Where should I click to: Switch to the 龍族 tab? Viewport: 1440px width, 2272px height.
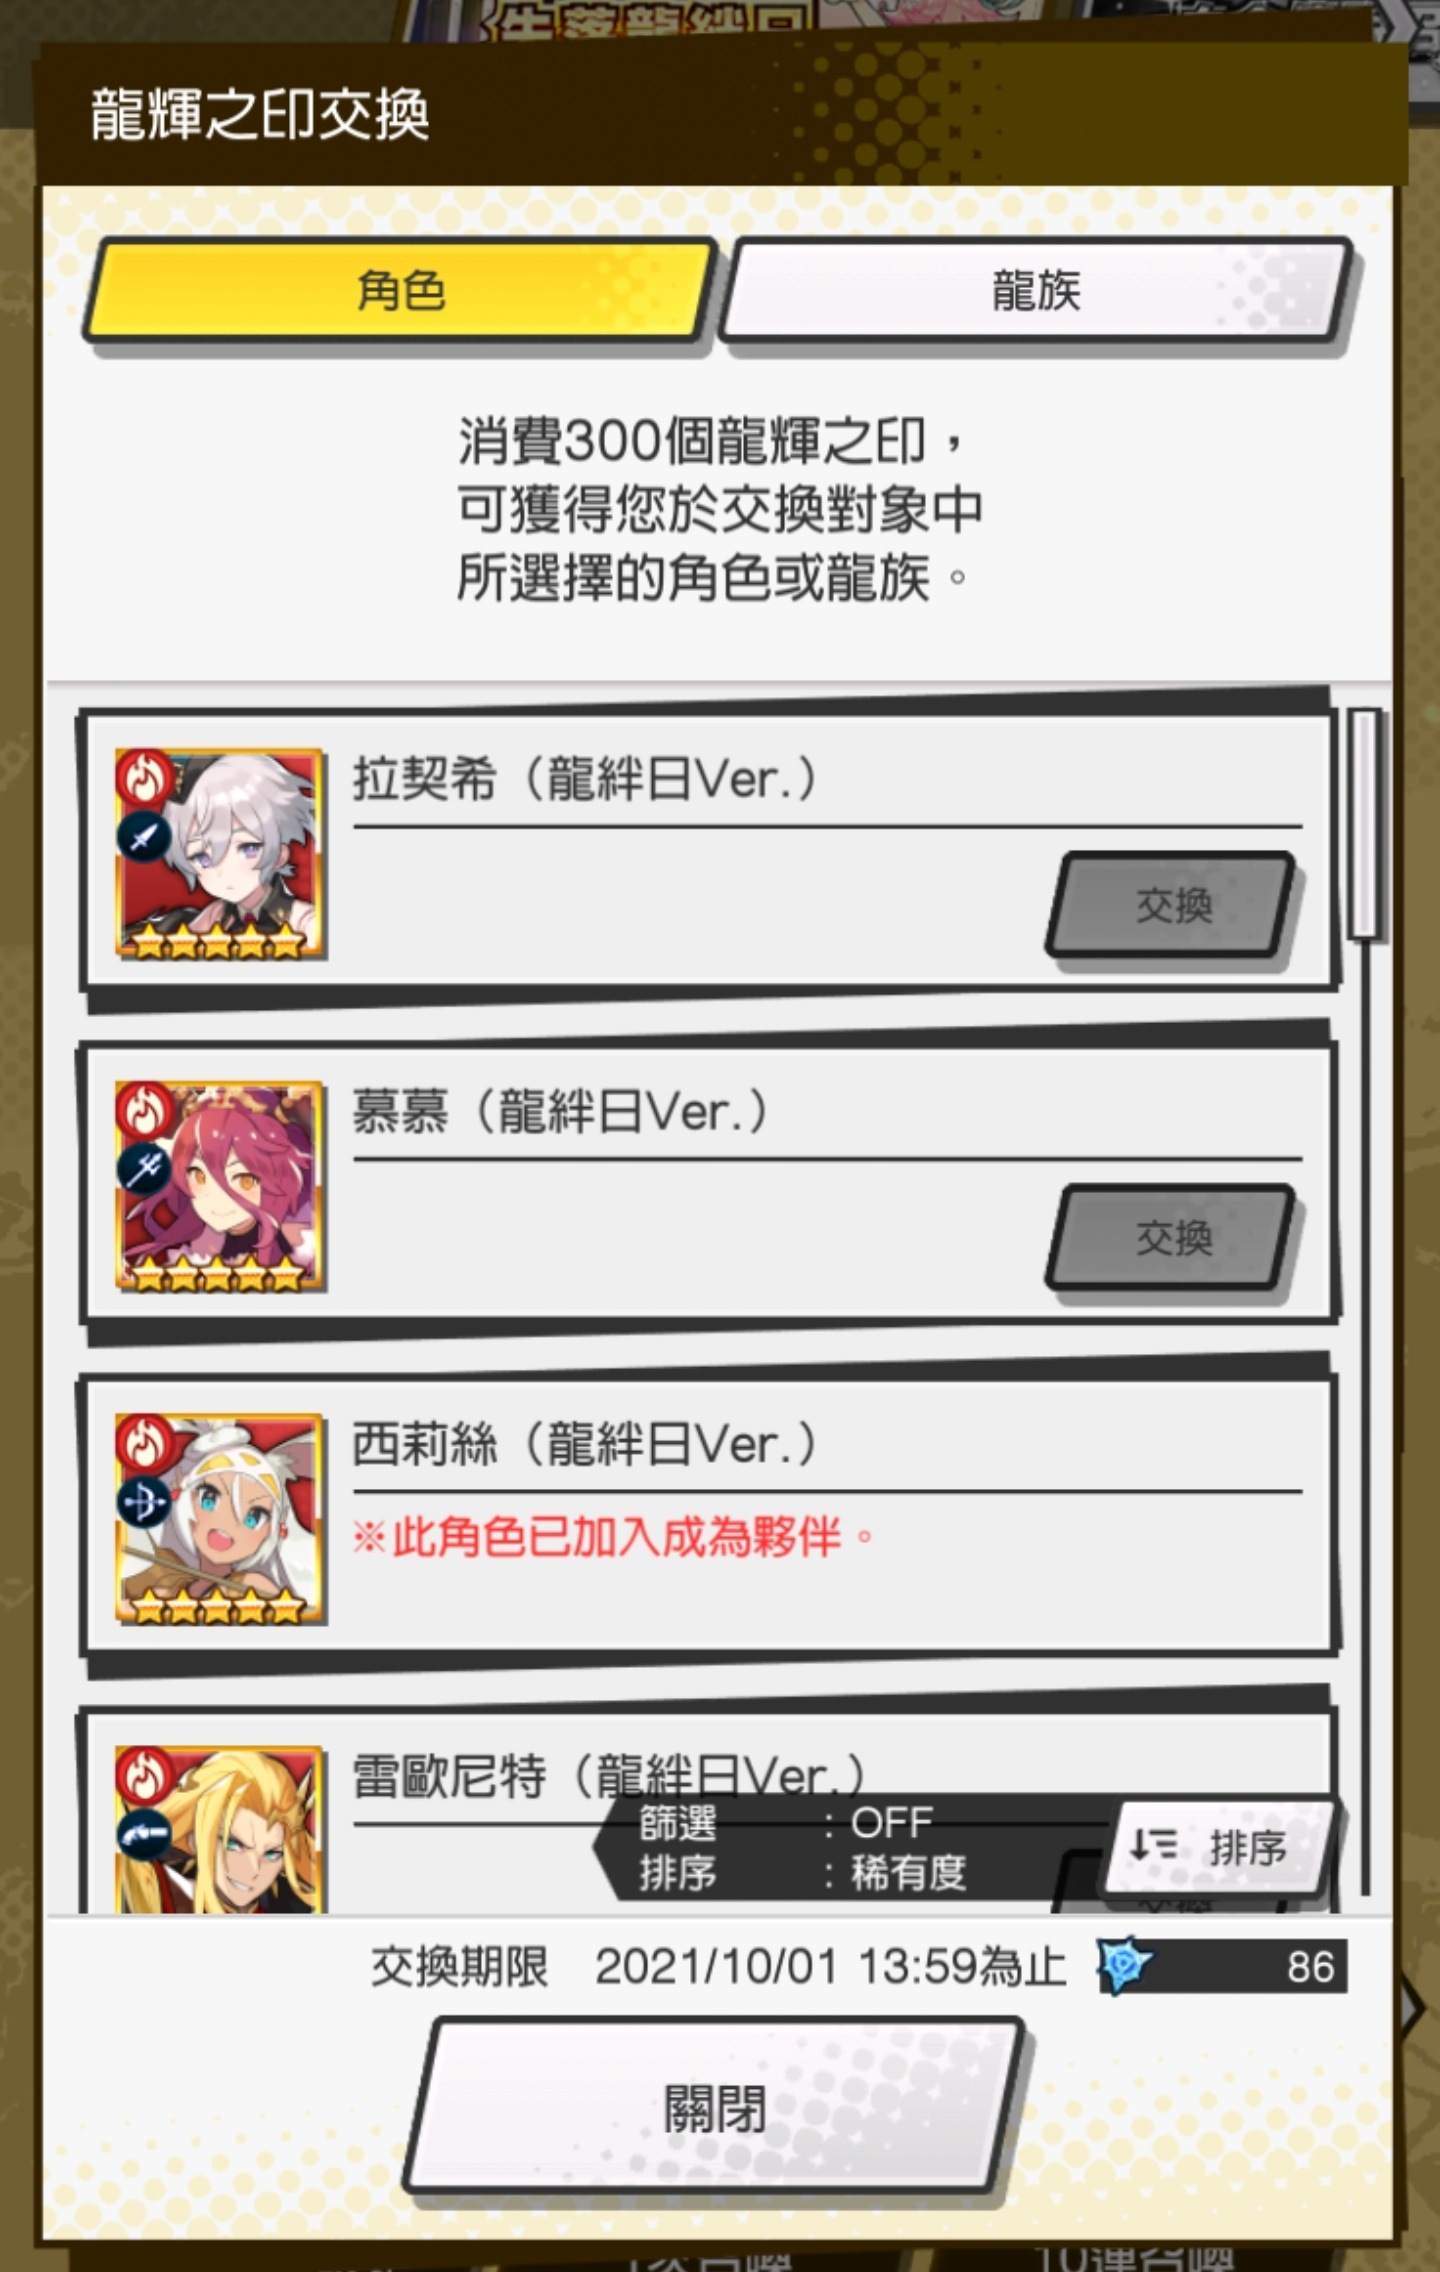tap(1036, 291)
